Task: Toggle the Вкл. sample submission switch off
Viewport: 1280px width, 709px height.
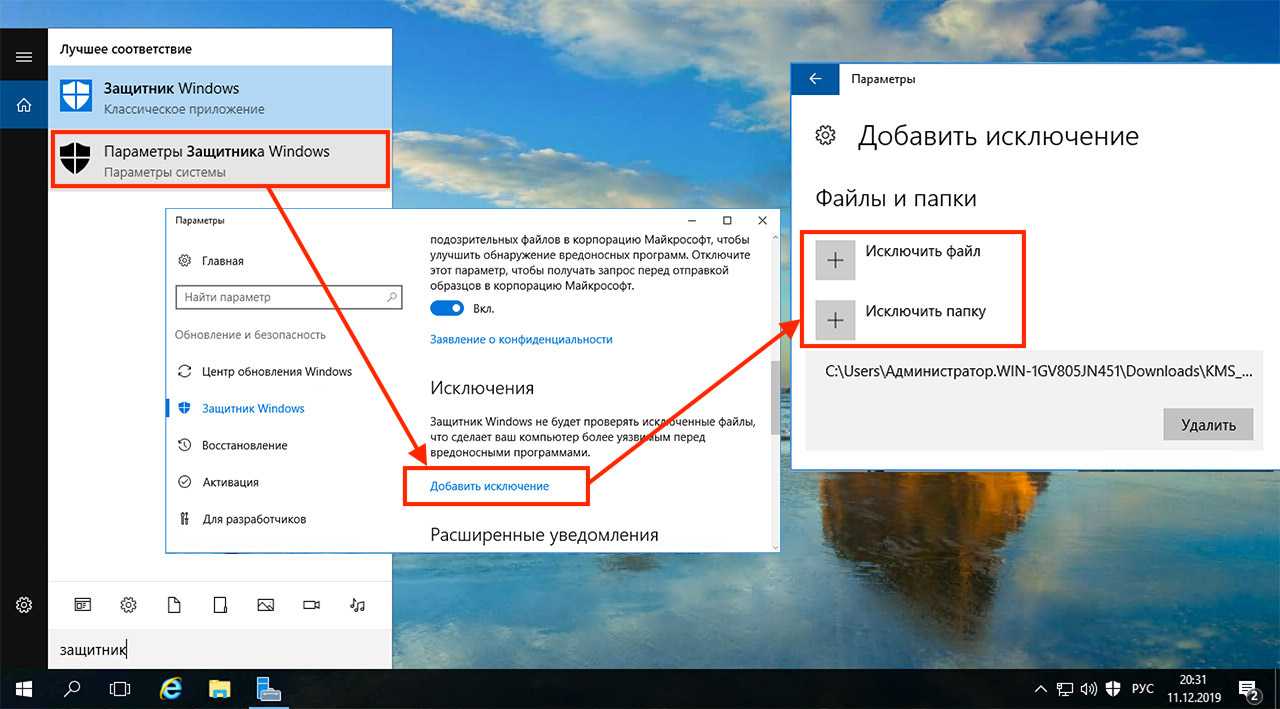Action: tap(447, 308)
